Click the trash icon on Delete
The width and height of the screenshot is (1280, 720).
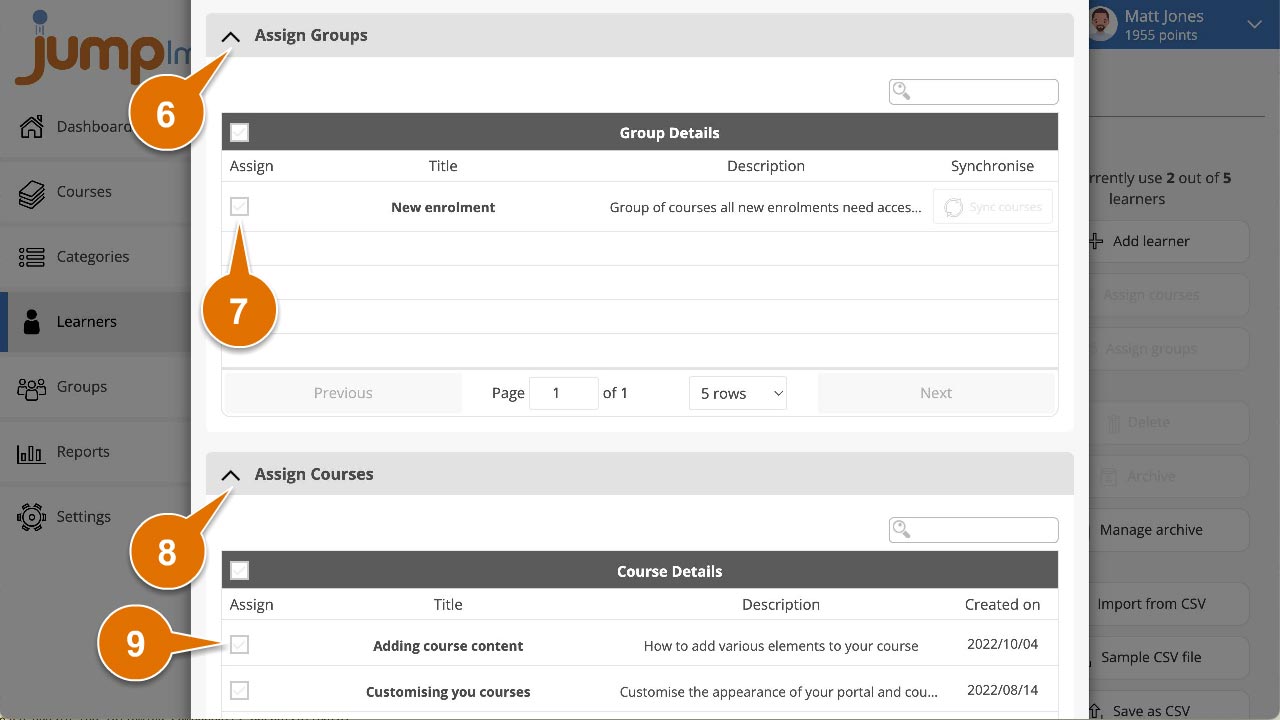[1114, 423]
